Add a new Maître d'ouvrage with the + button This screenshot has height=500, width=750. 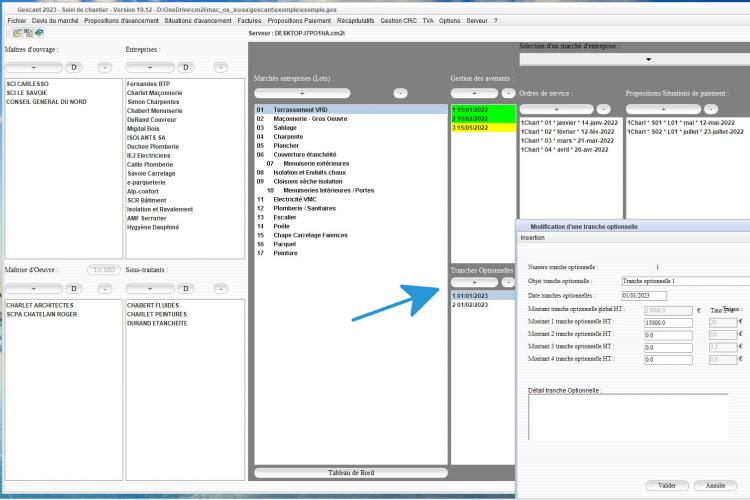tap(33, 67)
